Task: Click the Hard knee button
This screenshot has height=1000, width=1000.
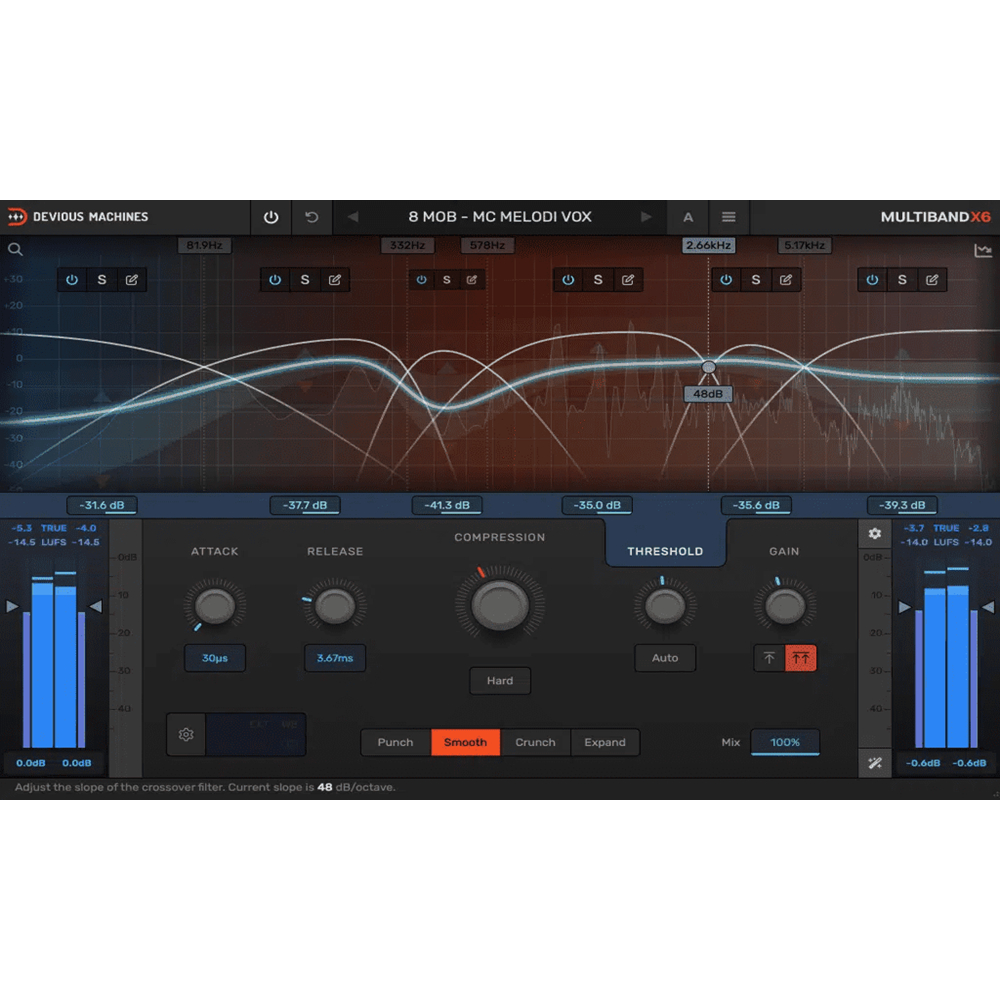Action: 500,681
